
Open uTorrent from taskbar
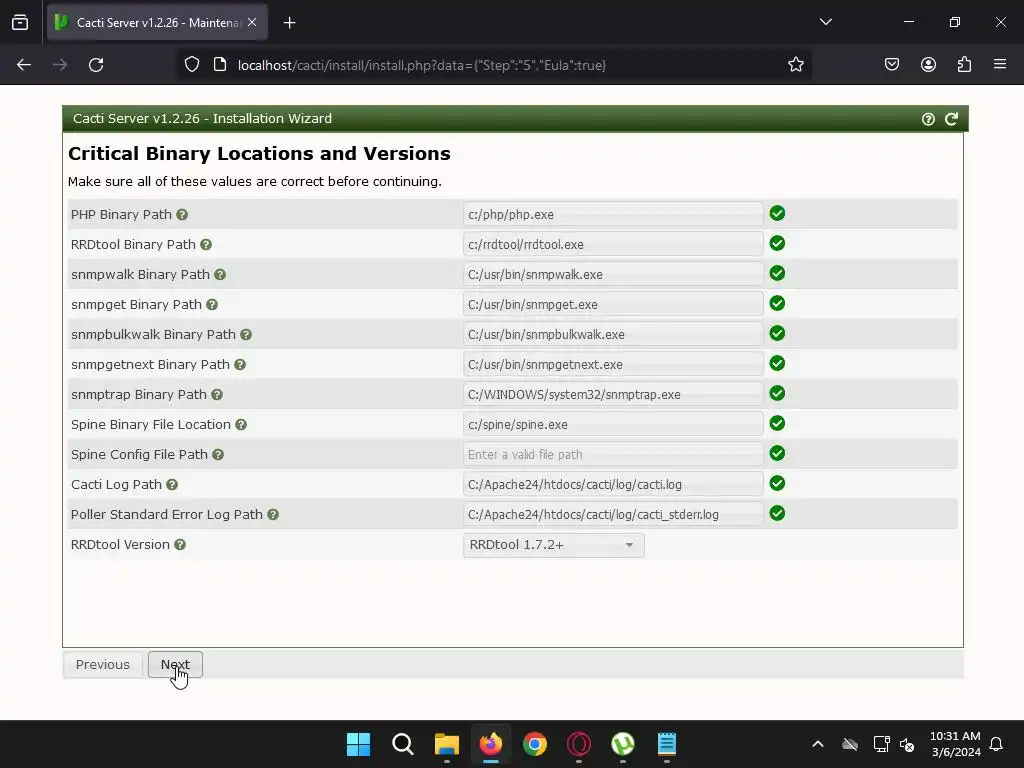(622, 744)
